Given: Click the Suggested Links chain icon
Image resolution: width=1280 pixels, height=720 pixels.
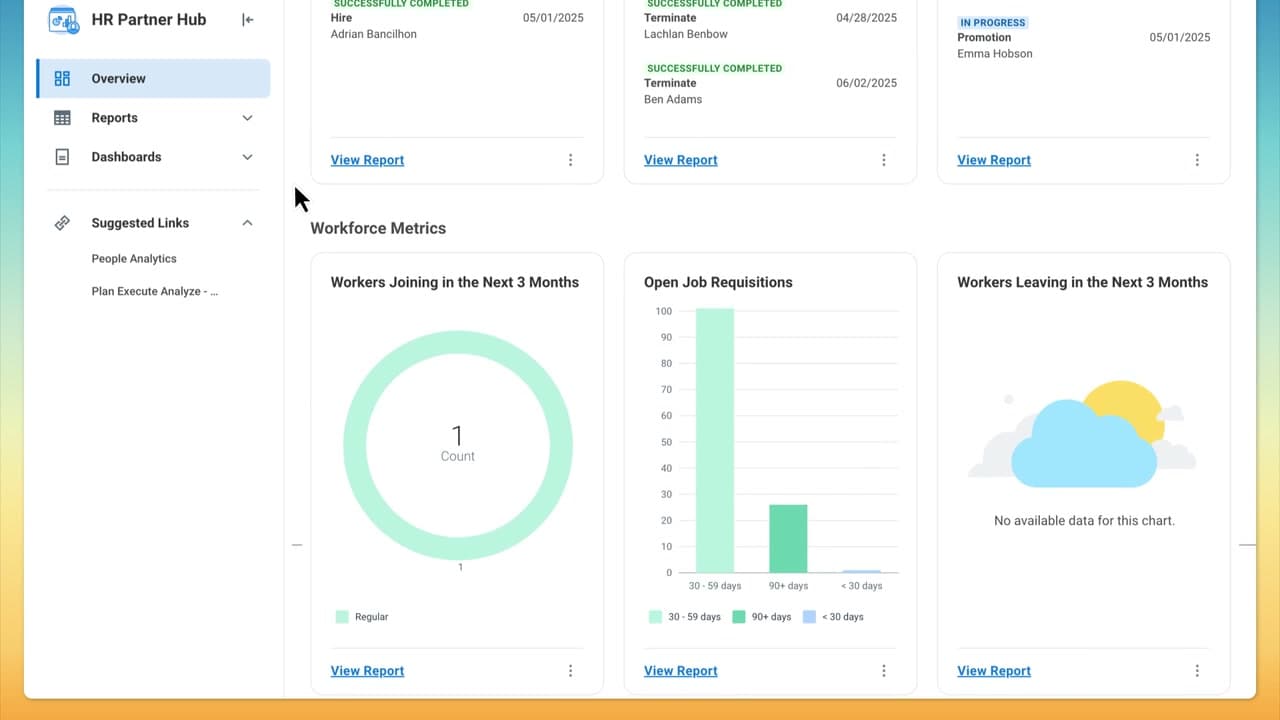Looking at the screenshot, I should 62,223.
